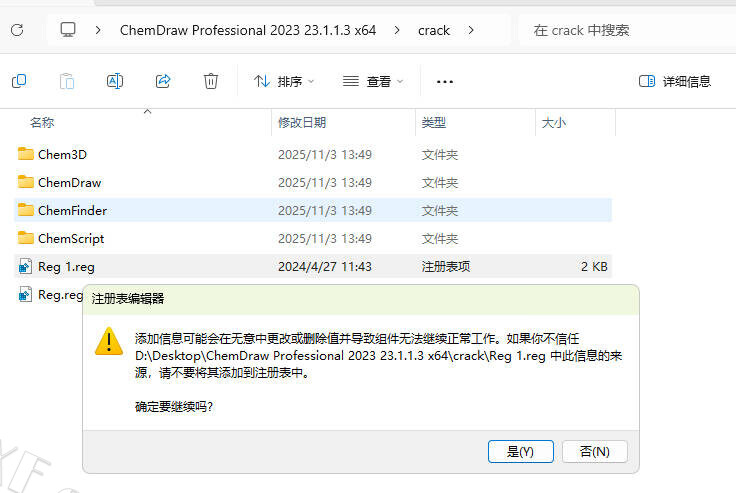
Task: Toggle the details pane (详细信息)
Action: point(675,81)
